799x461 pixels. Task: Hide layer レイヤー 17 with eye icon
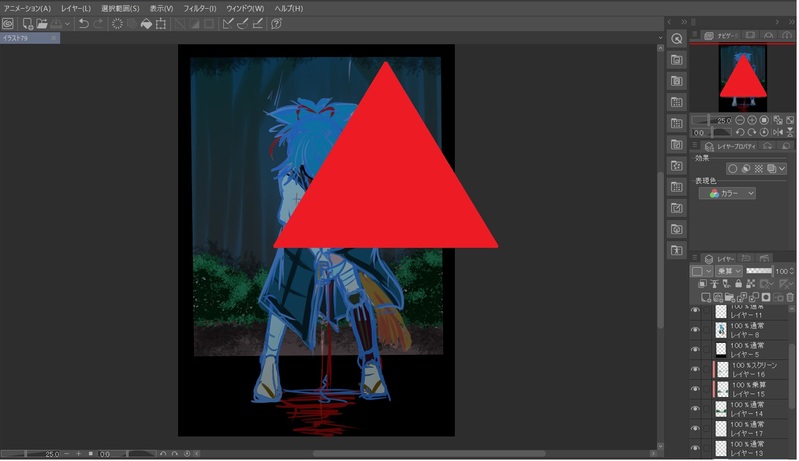pyautogui.click(x=695, y=428)
